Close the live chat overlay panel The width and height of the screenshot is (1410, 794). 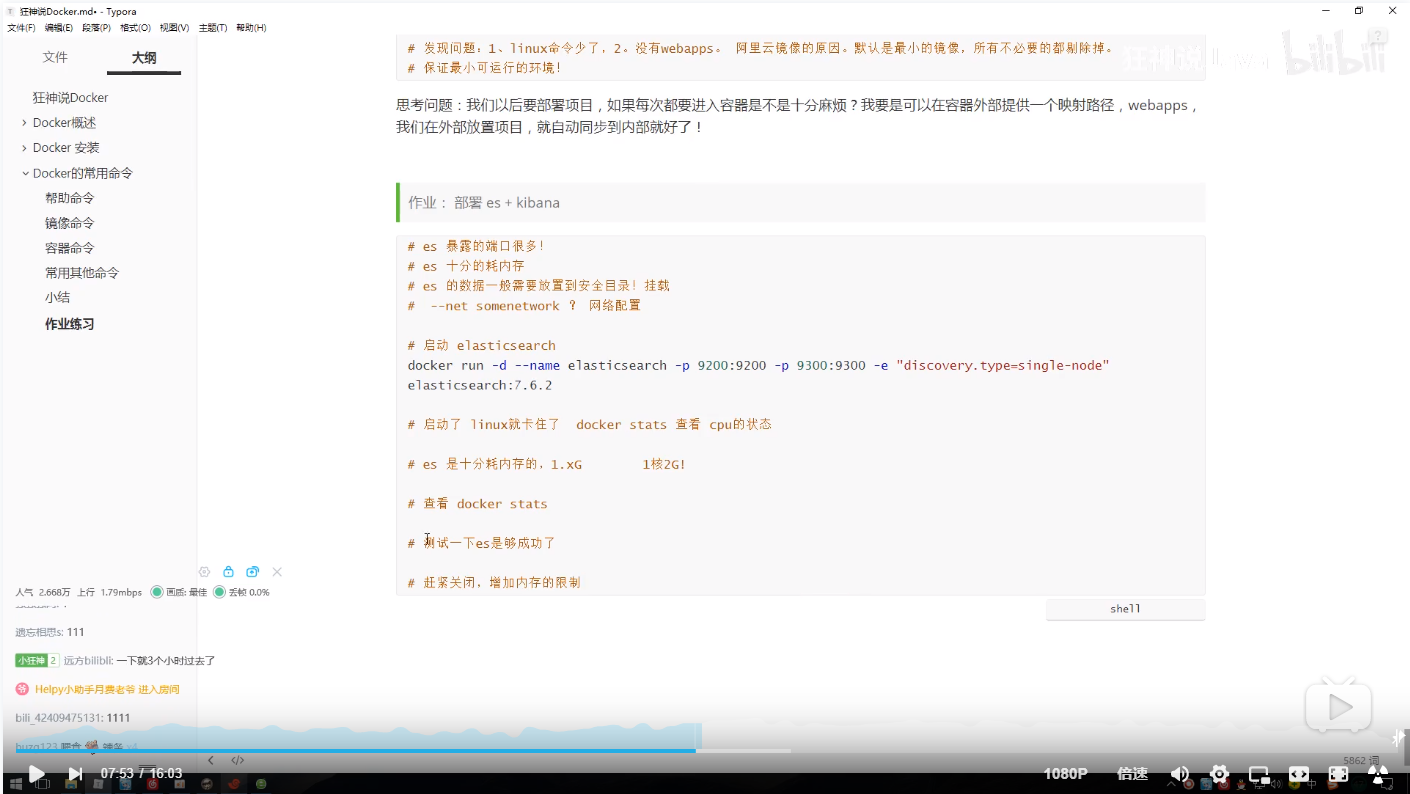click(277, 572)
